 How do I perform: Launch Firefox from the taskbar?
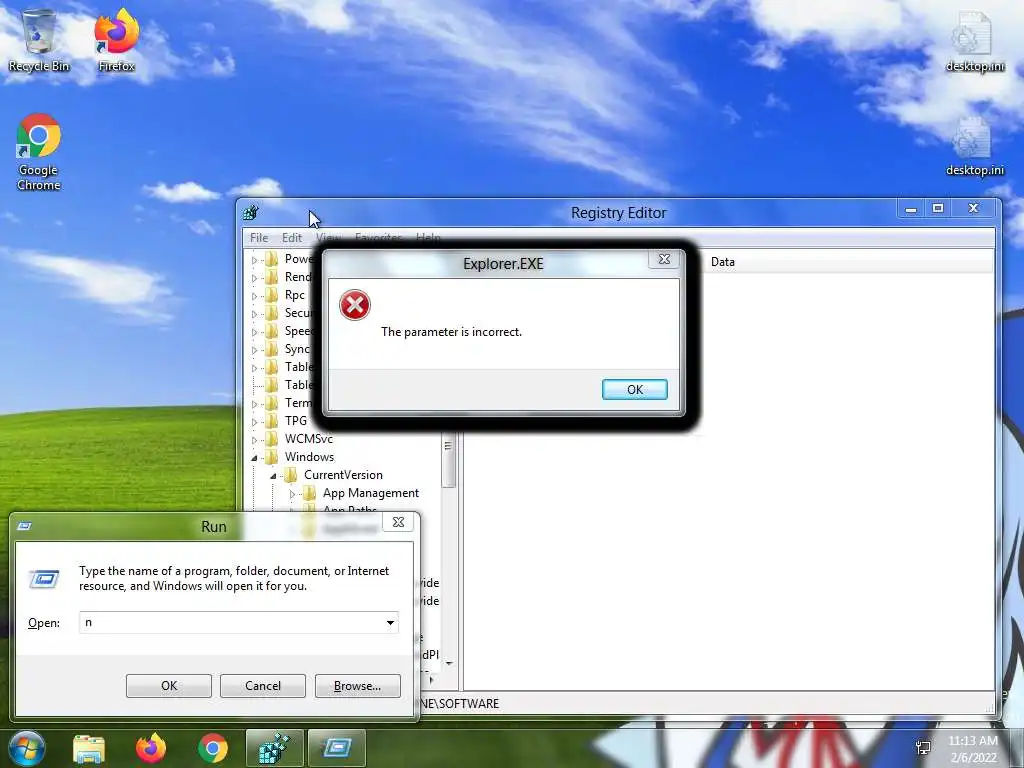pos(151,748)
